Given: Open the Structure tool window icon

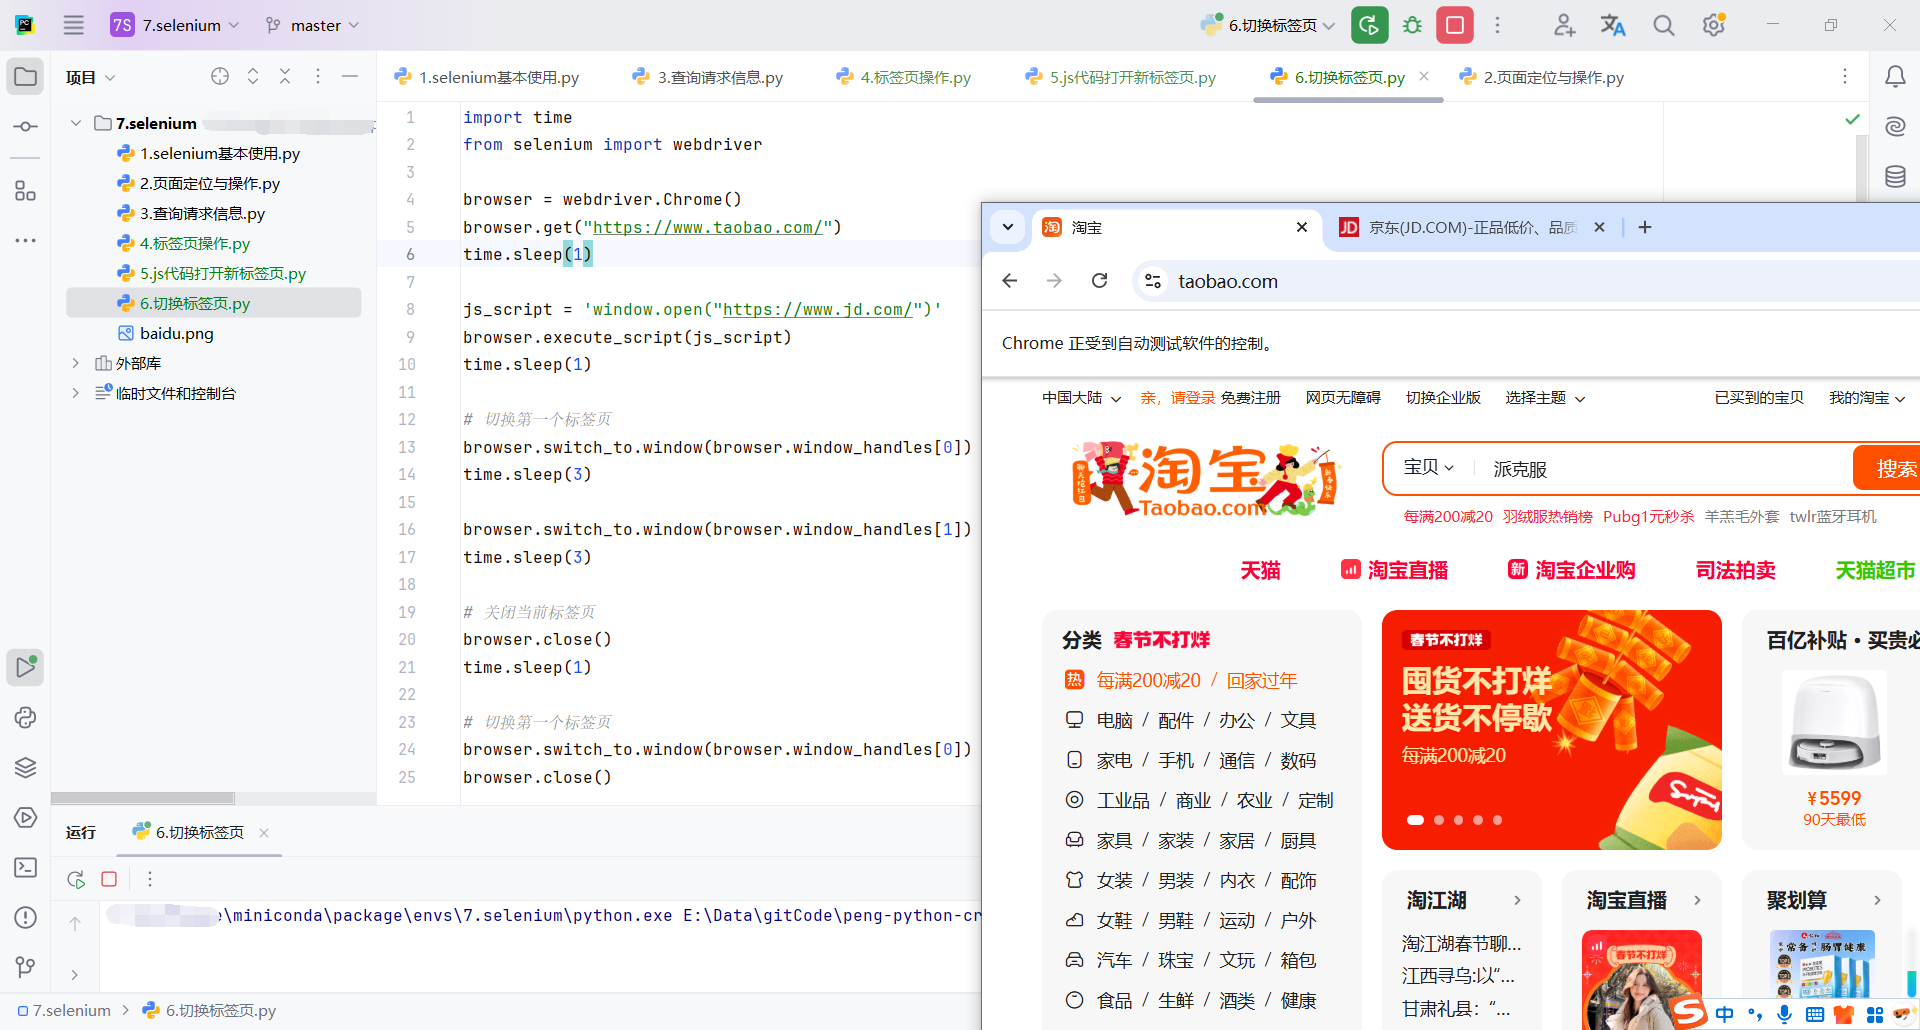Looking at the screenshot, I should pyautogui.click(x=26, y=191).
